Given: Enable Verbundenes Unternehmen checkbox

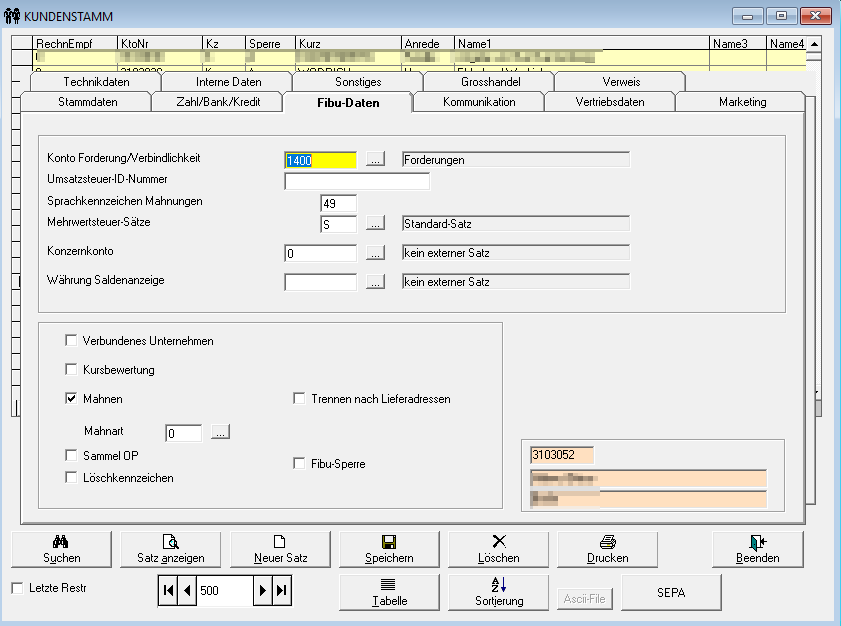Looking at the screenshot, I should click(x=71, y=341).
